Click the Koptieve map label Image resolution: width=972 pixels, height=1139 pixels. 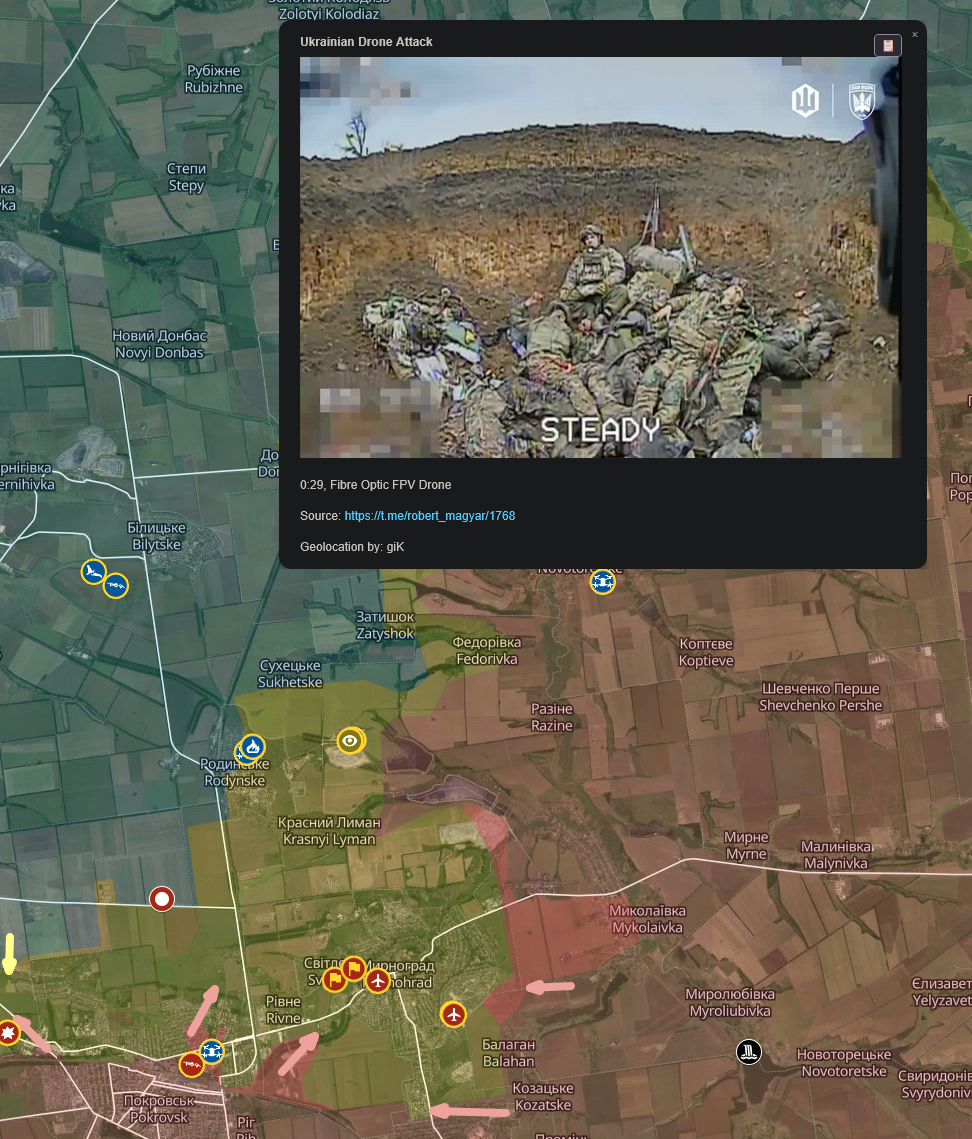[x=706, y=652]
